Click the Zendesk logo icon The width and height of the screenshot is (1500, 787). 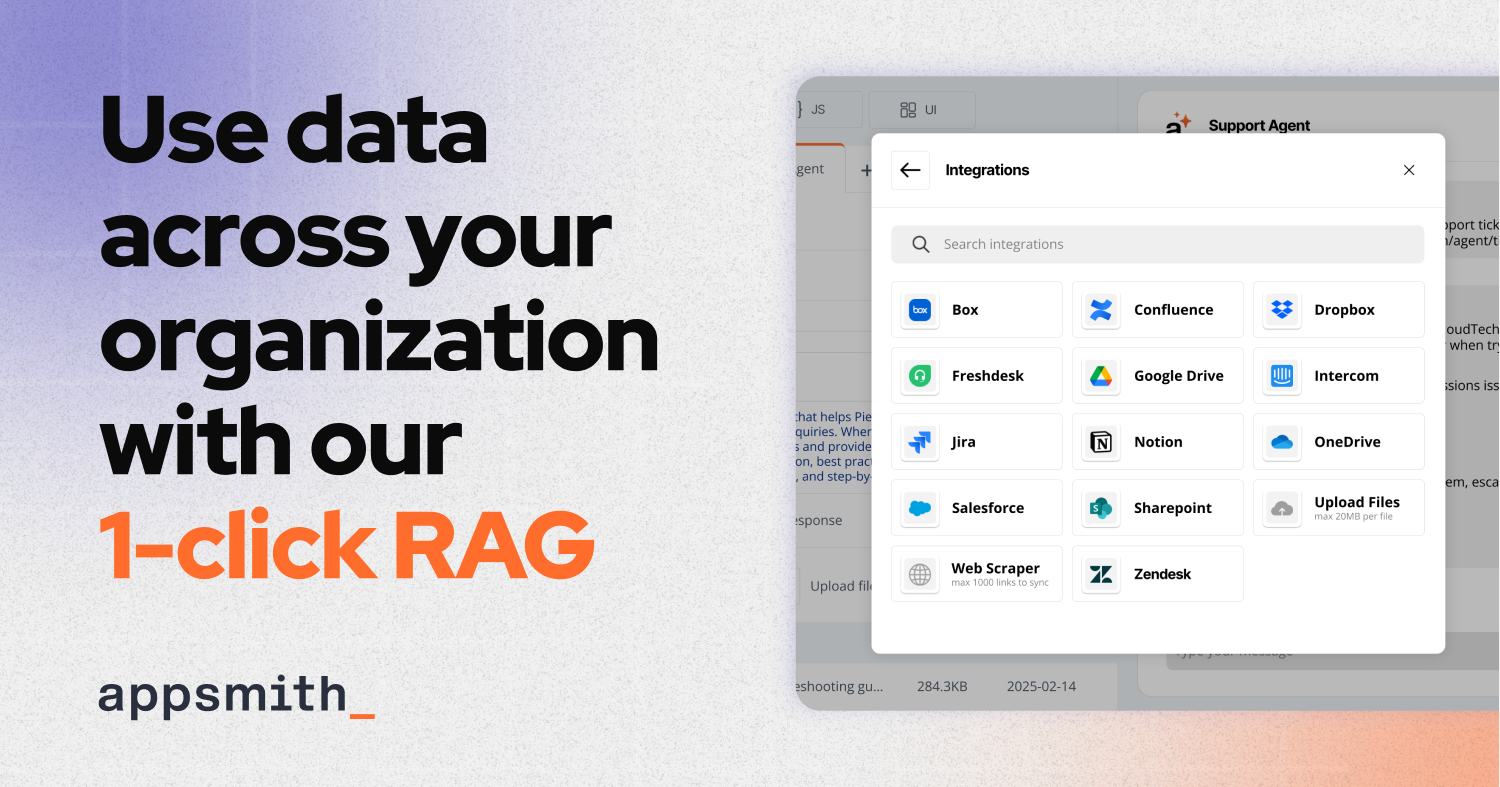coord(1101,574)
